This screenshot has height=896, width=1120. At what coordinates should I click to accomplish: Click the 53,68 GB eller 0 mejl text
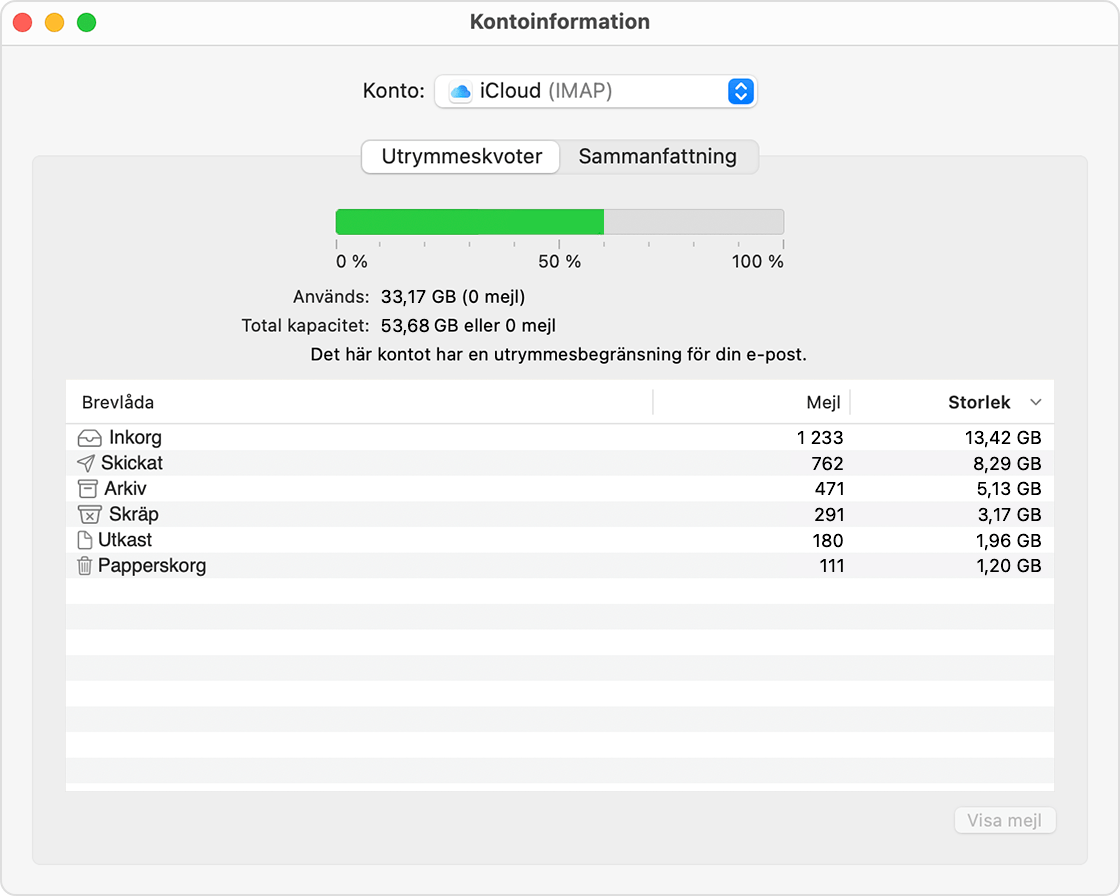[468, 326]
